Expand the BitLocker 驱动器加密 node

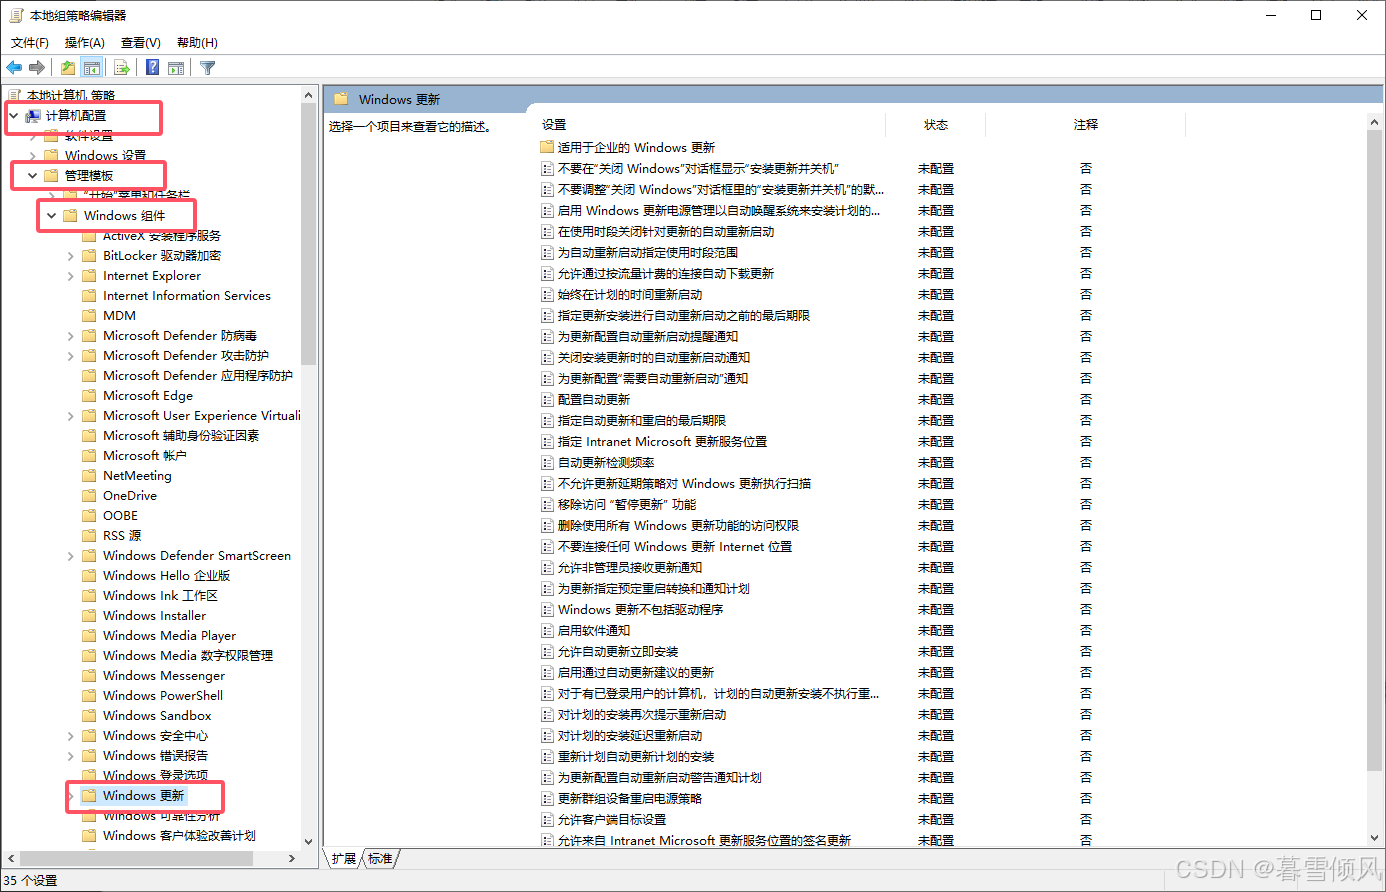(70, 256)
